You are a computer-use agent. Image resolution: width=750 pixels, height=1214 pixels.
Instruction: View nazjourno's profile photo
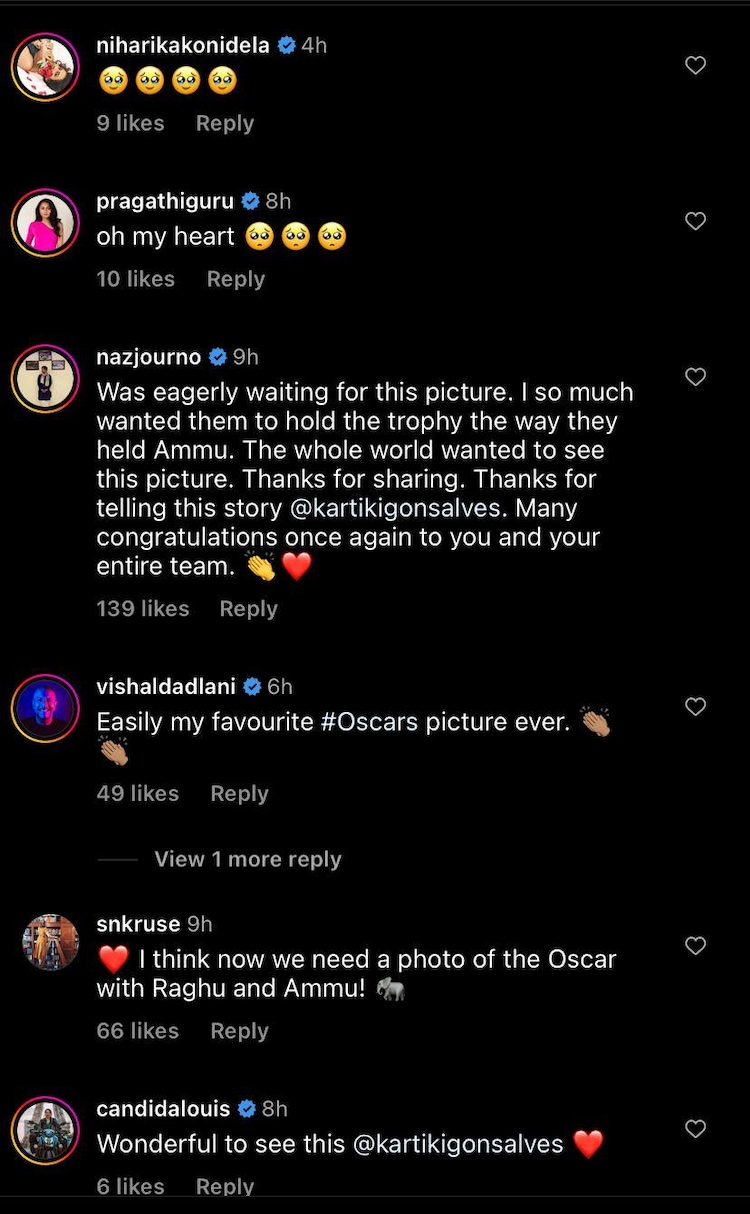(45, 378)
